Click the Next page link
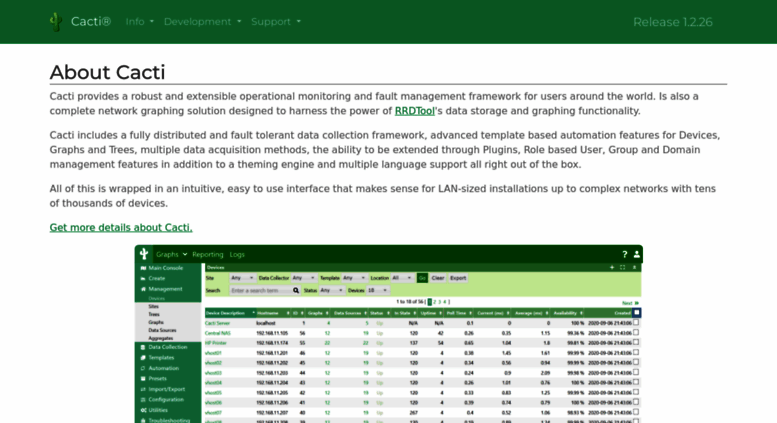 (x=630, y=303)
